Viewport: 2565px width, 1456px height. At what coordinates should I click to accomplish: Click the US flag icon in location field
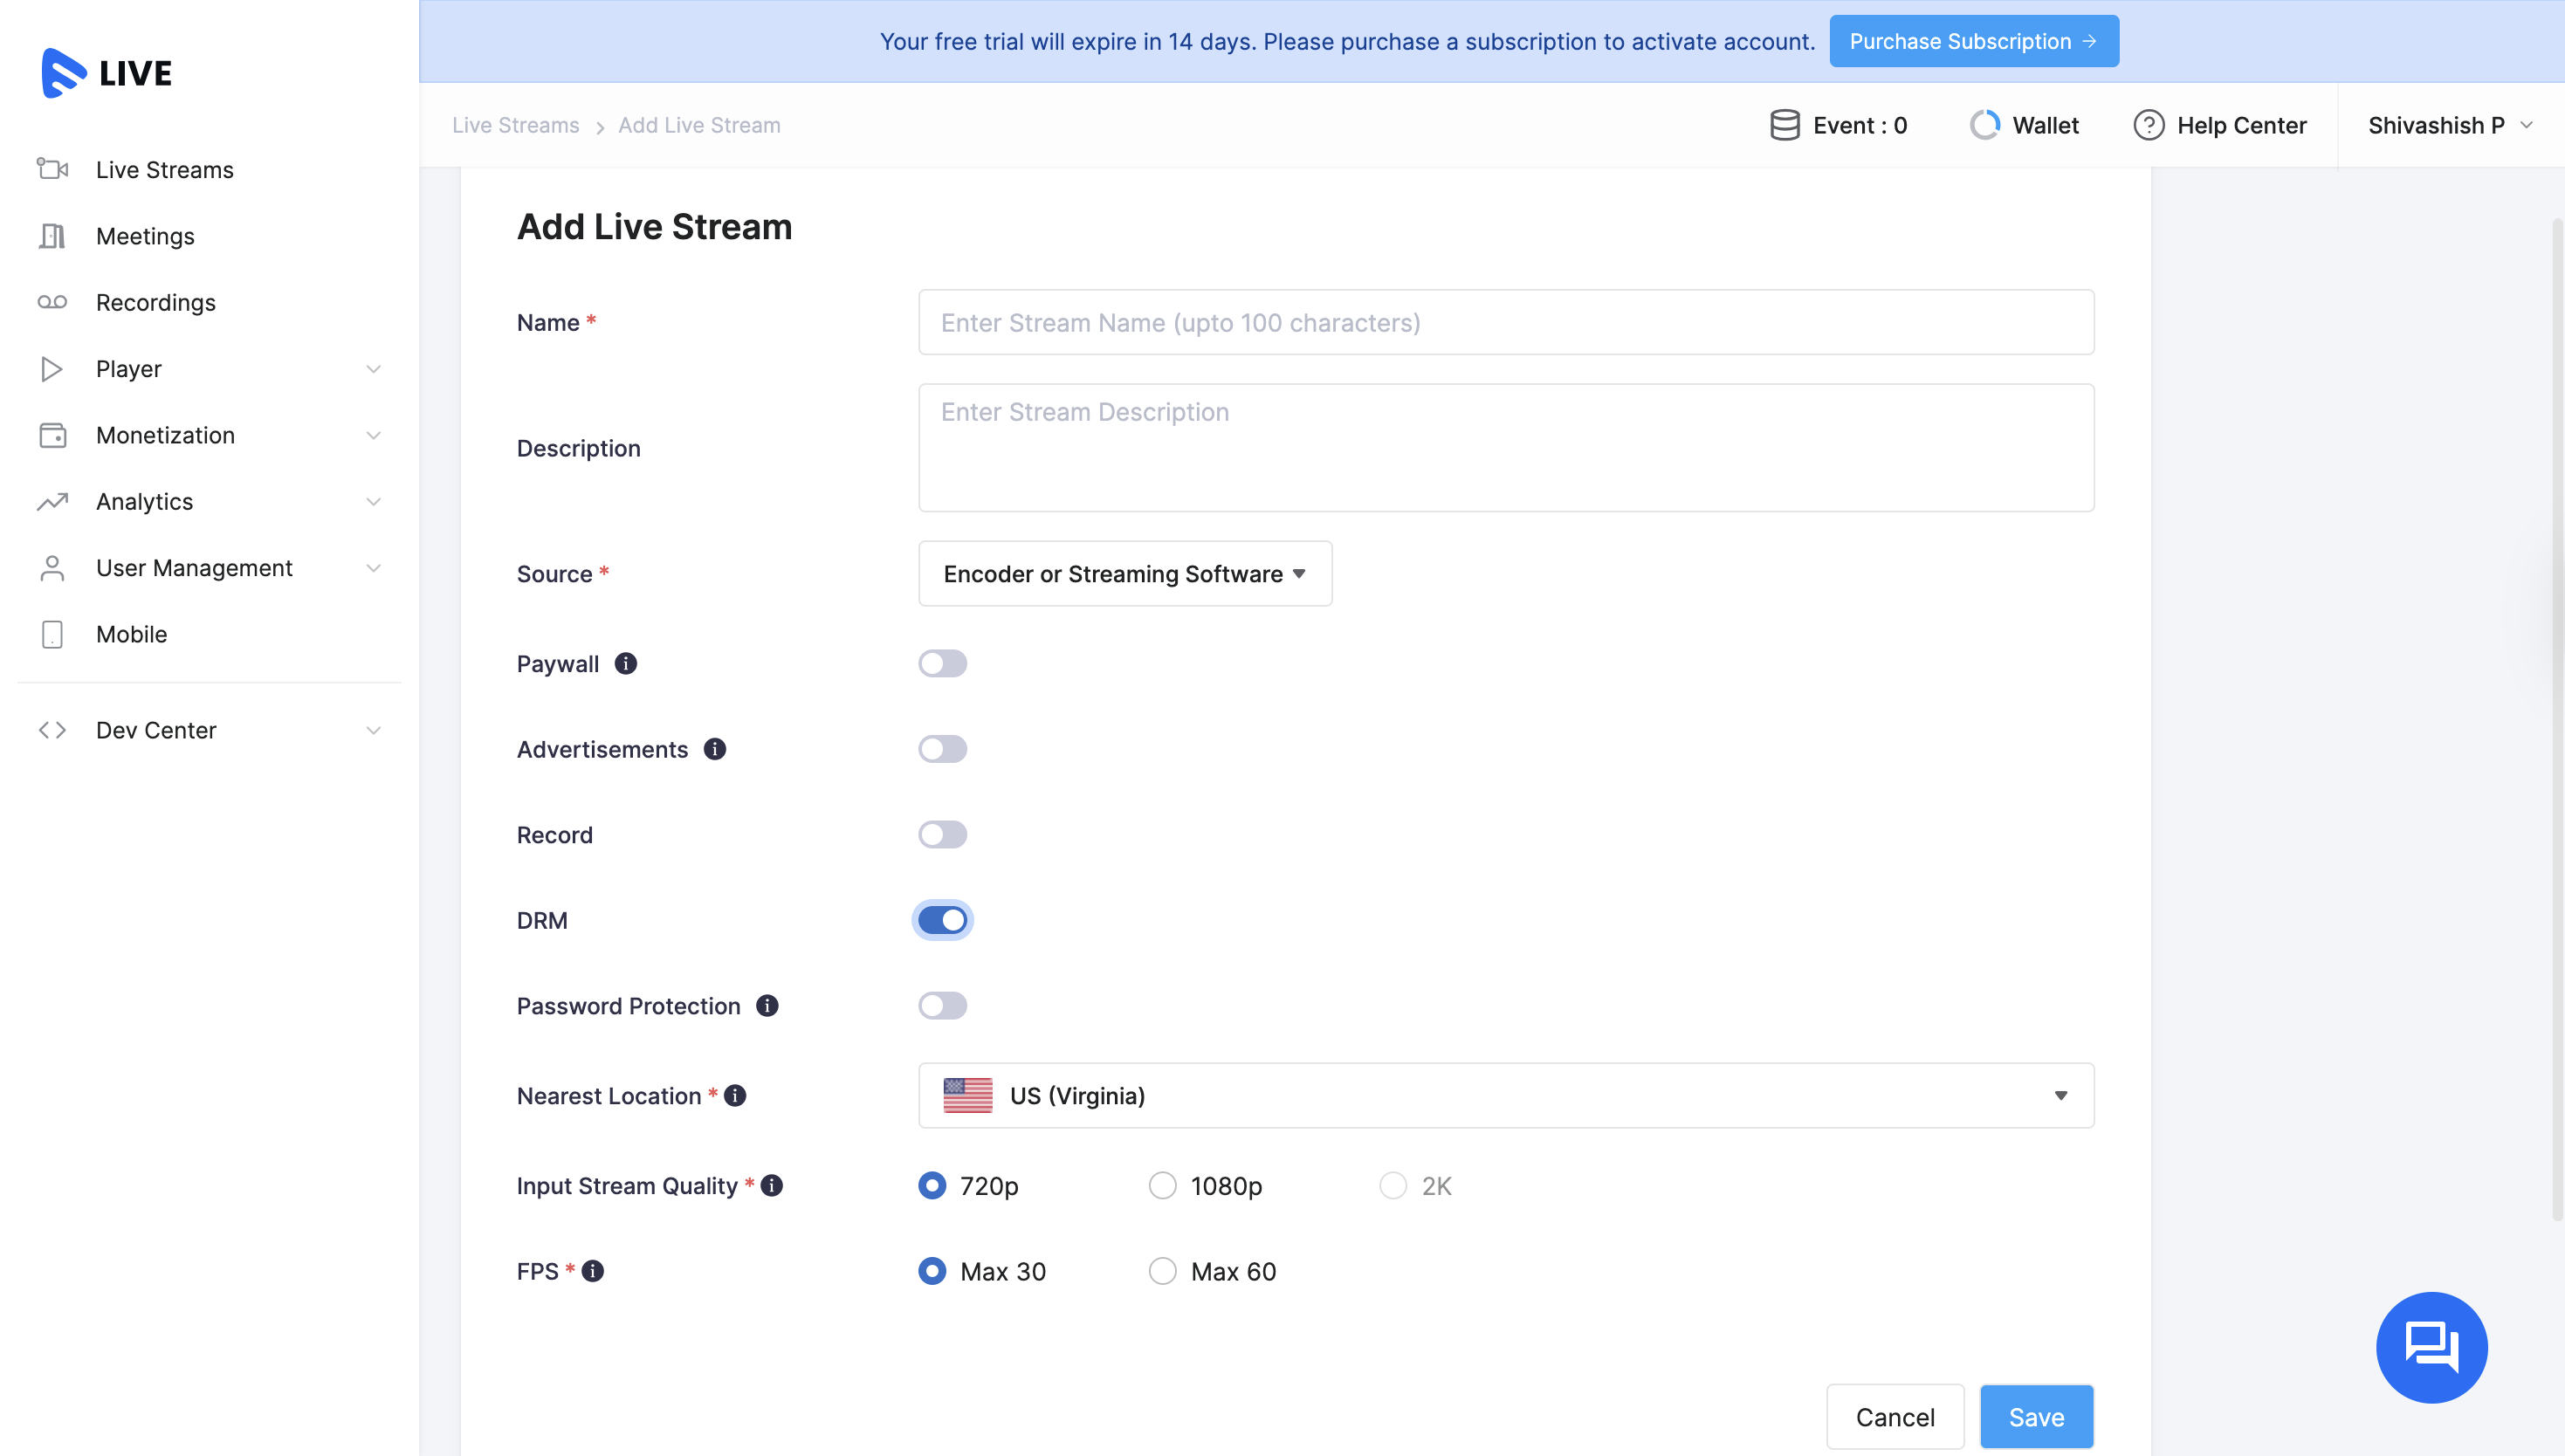(968, 1096)
